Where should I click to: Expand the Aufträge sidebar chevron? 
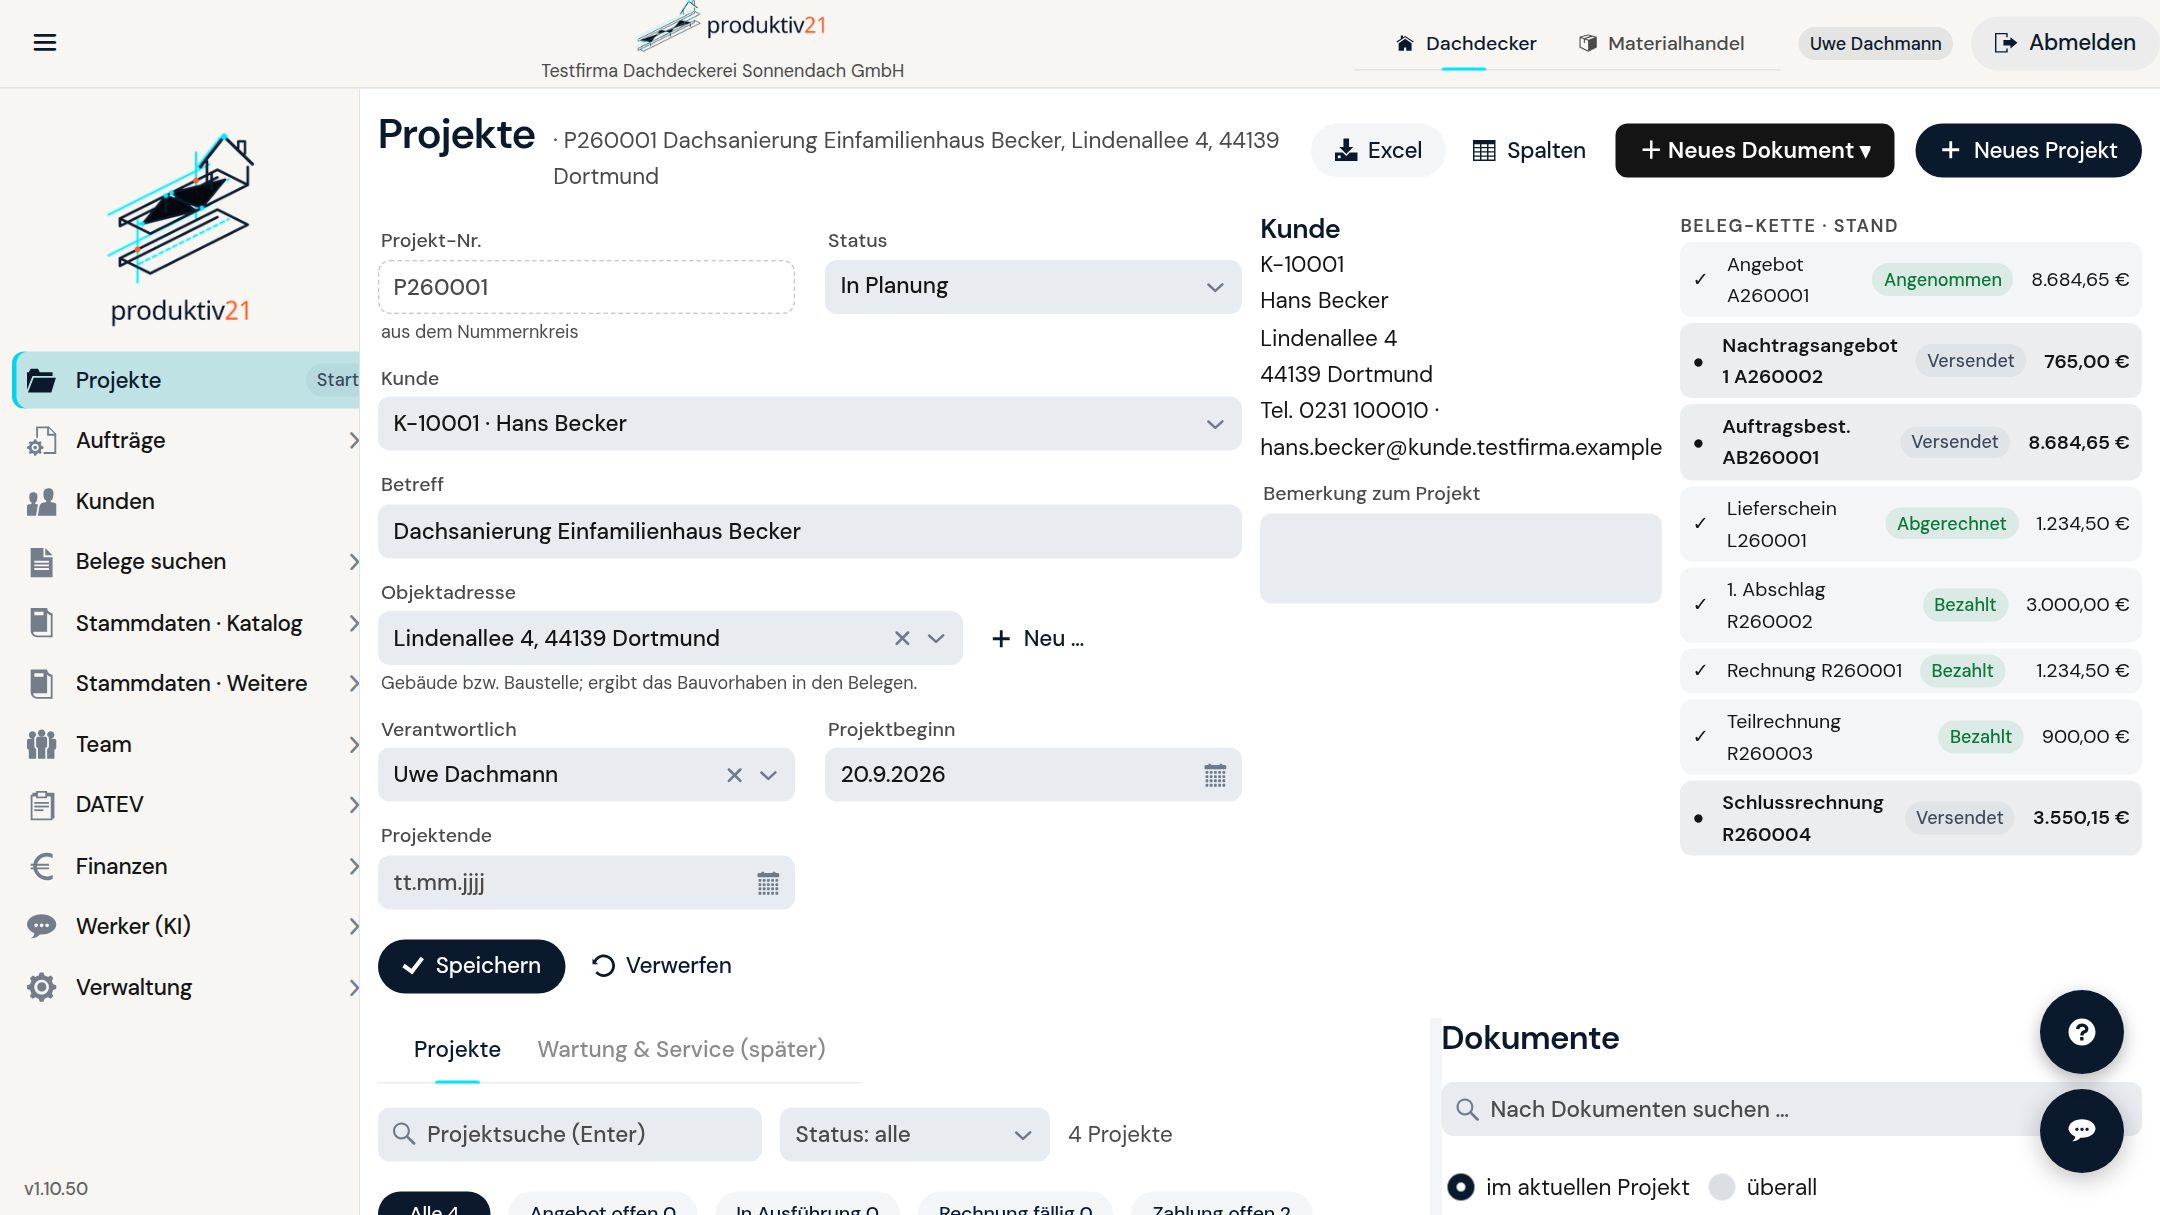click(353, 441)
